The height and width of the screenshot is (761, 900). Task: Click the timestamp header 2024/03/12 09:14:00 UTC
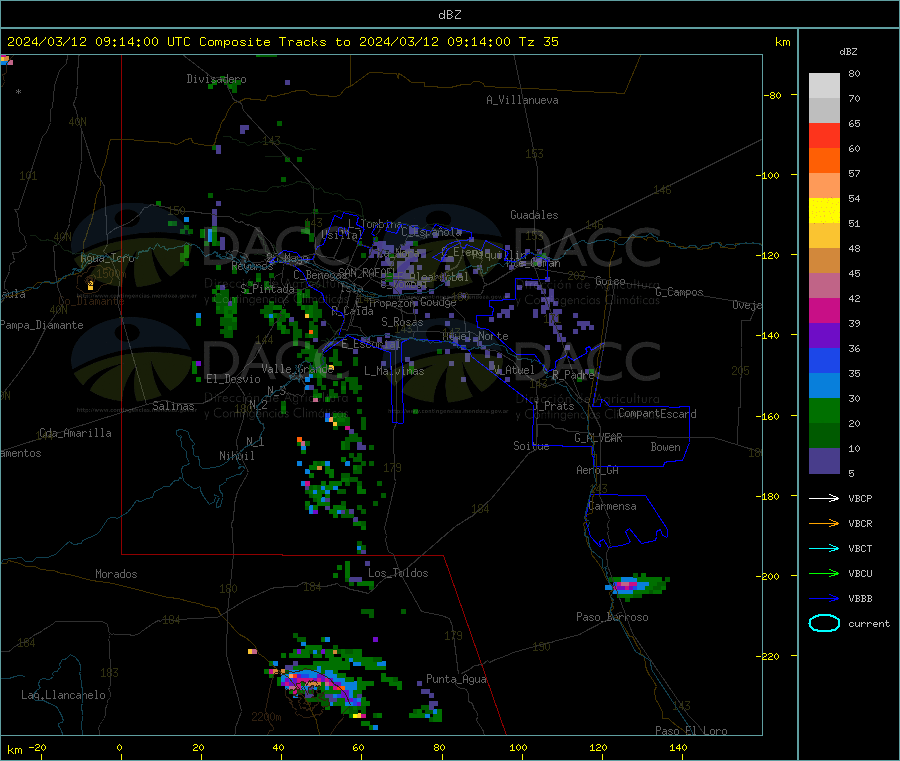coord(99,42)
